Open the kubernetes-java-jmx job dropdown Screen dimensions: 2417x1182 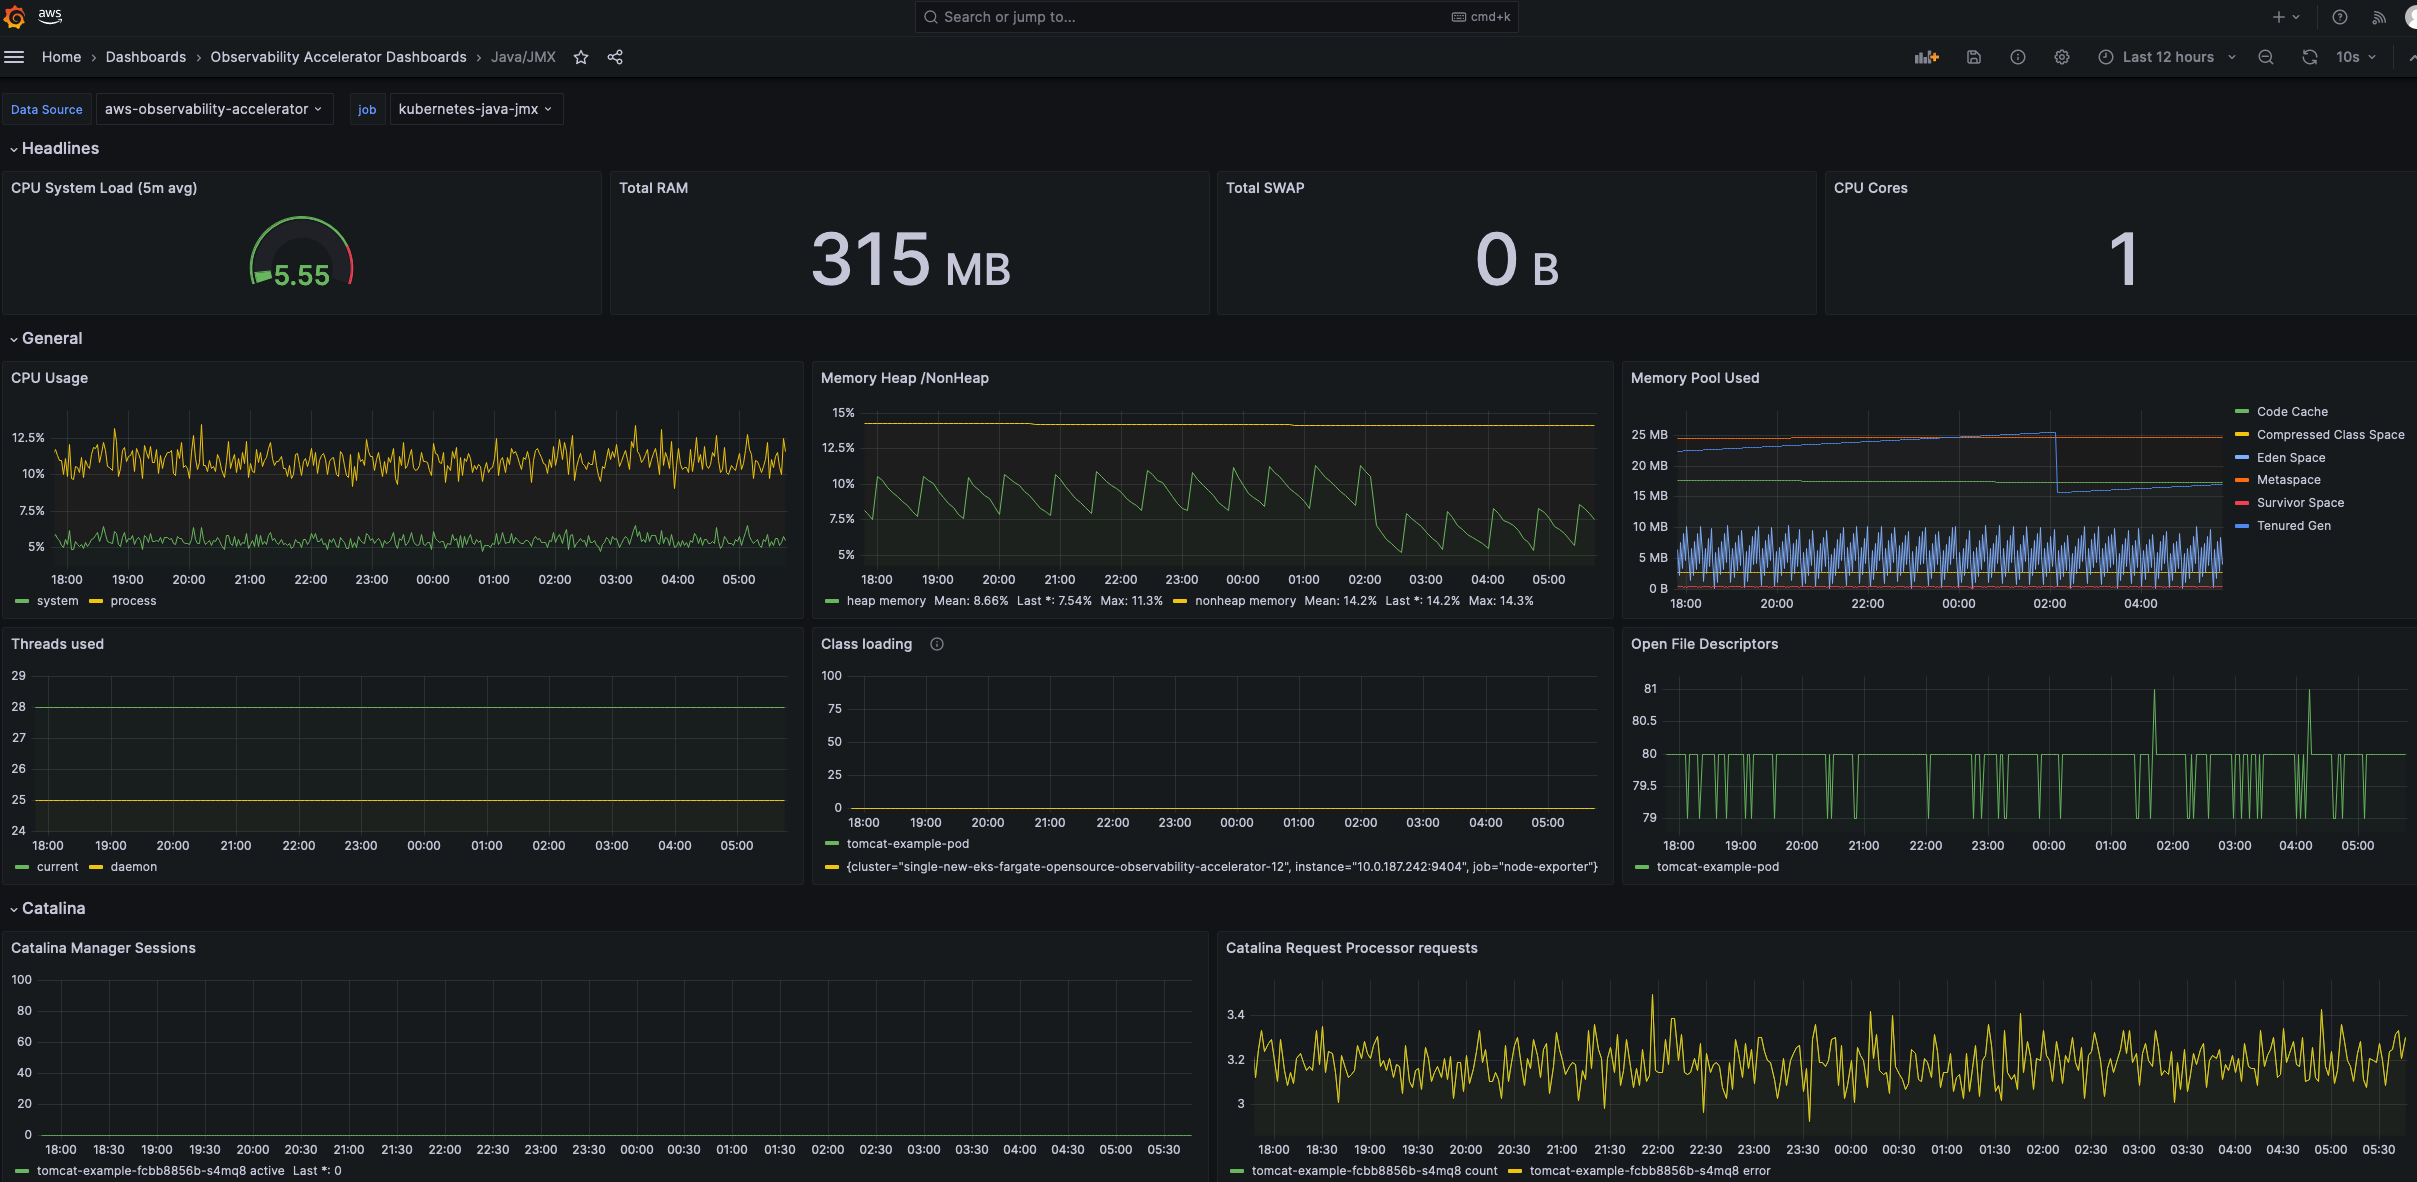click(475, 109)
